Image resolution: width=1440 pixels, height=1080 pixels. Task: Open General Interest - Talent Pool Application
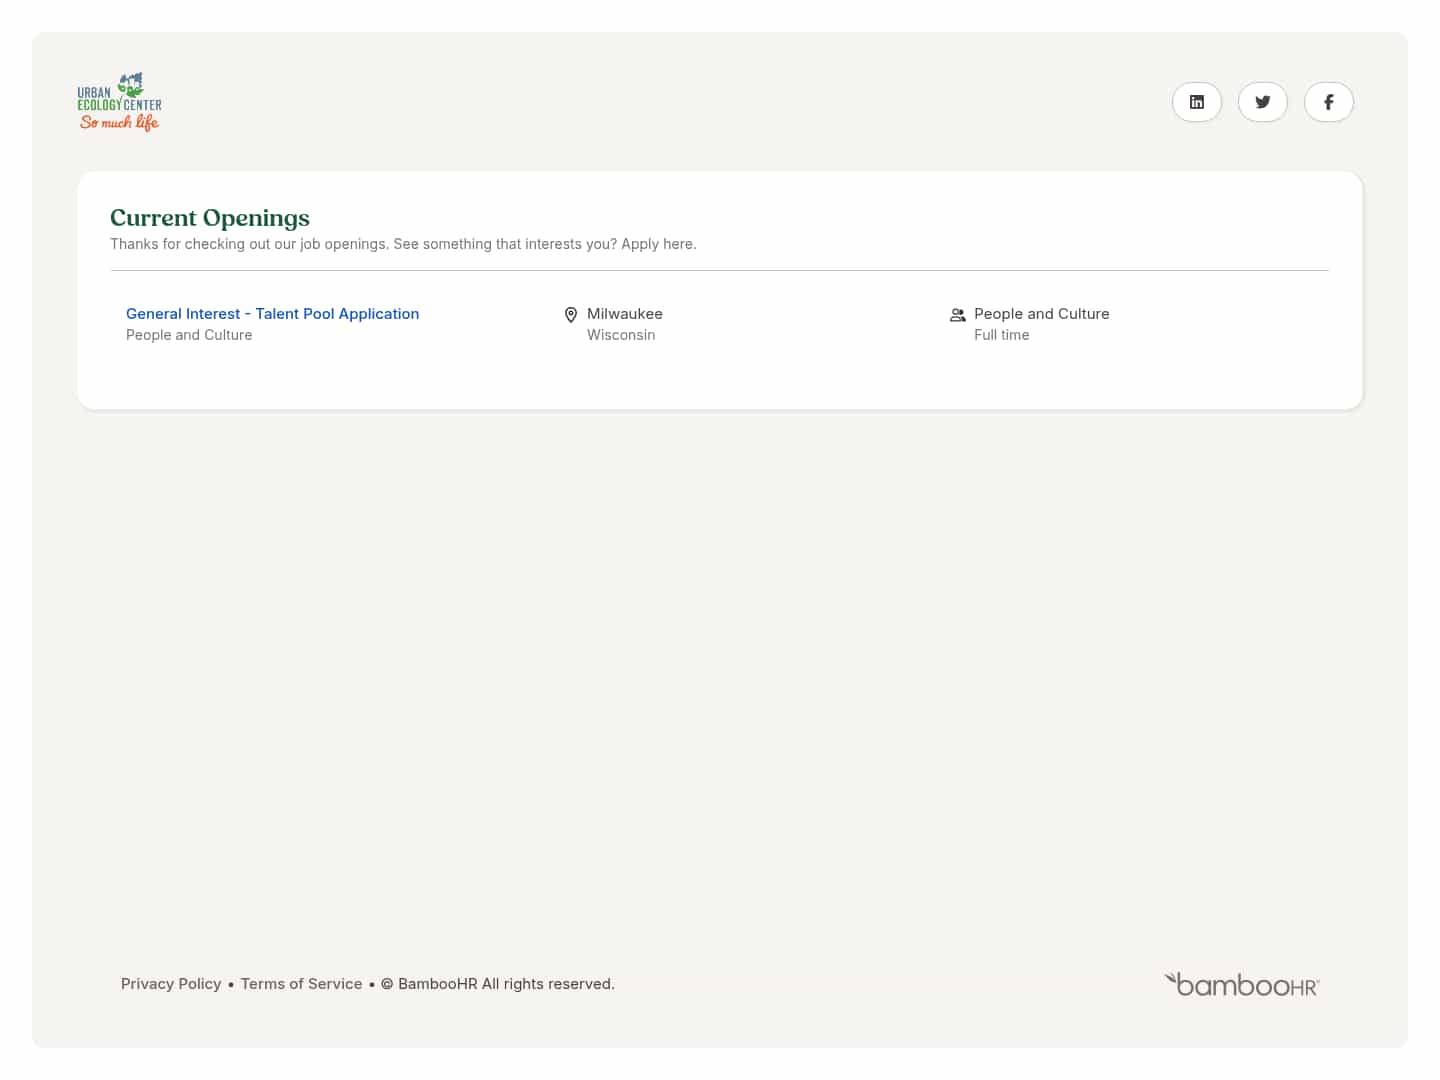[272, 314]
